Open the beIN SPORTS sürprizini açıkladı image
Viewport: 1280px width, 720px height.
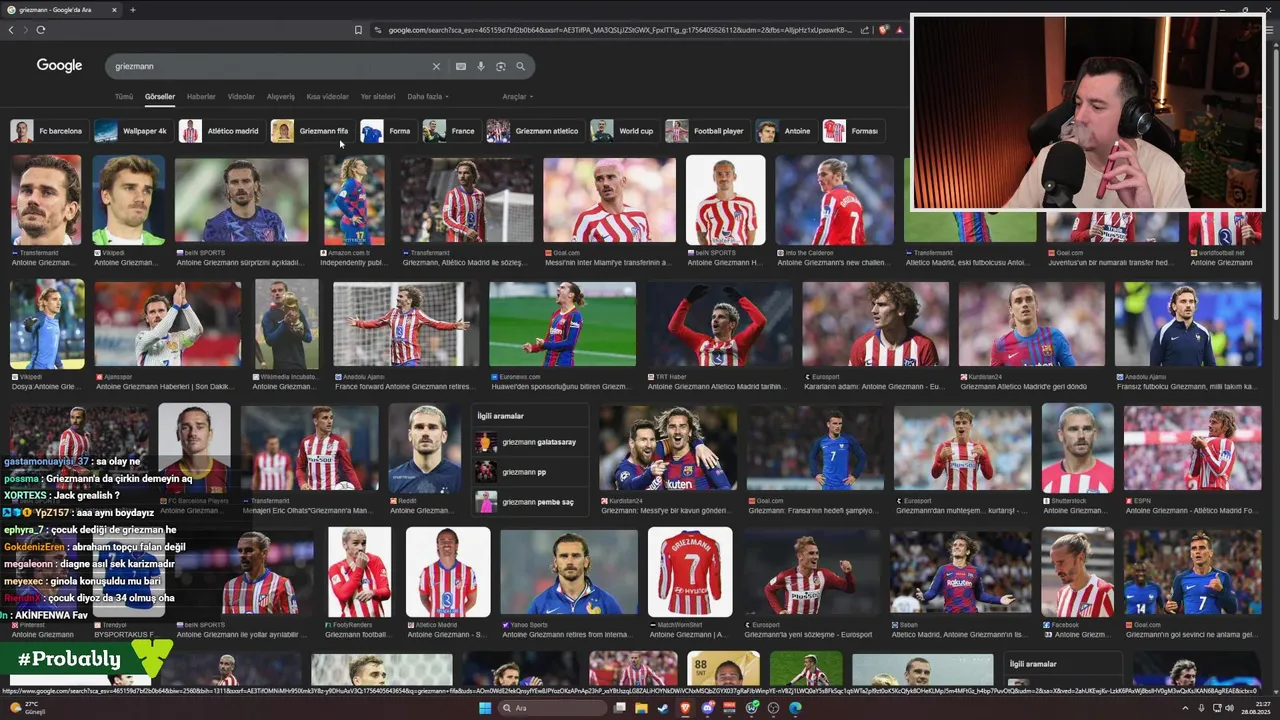241,200
